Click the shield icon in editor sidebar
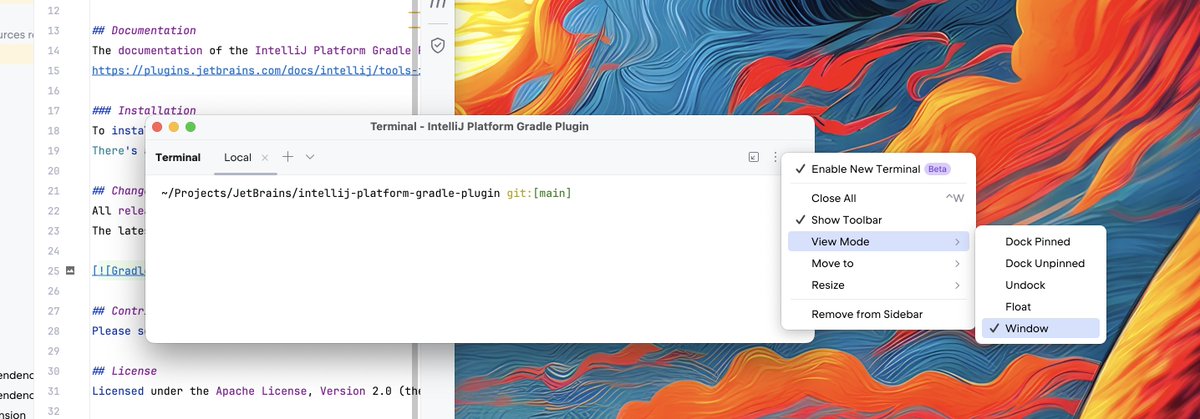The width and height of the screenshot is (1200, 419). [437, 45]
